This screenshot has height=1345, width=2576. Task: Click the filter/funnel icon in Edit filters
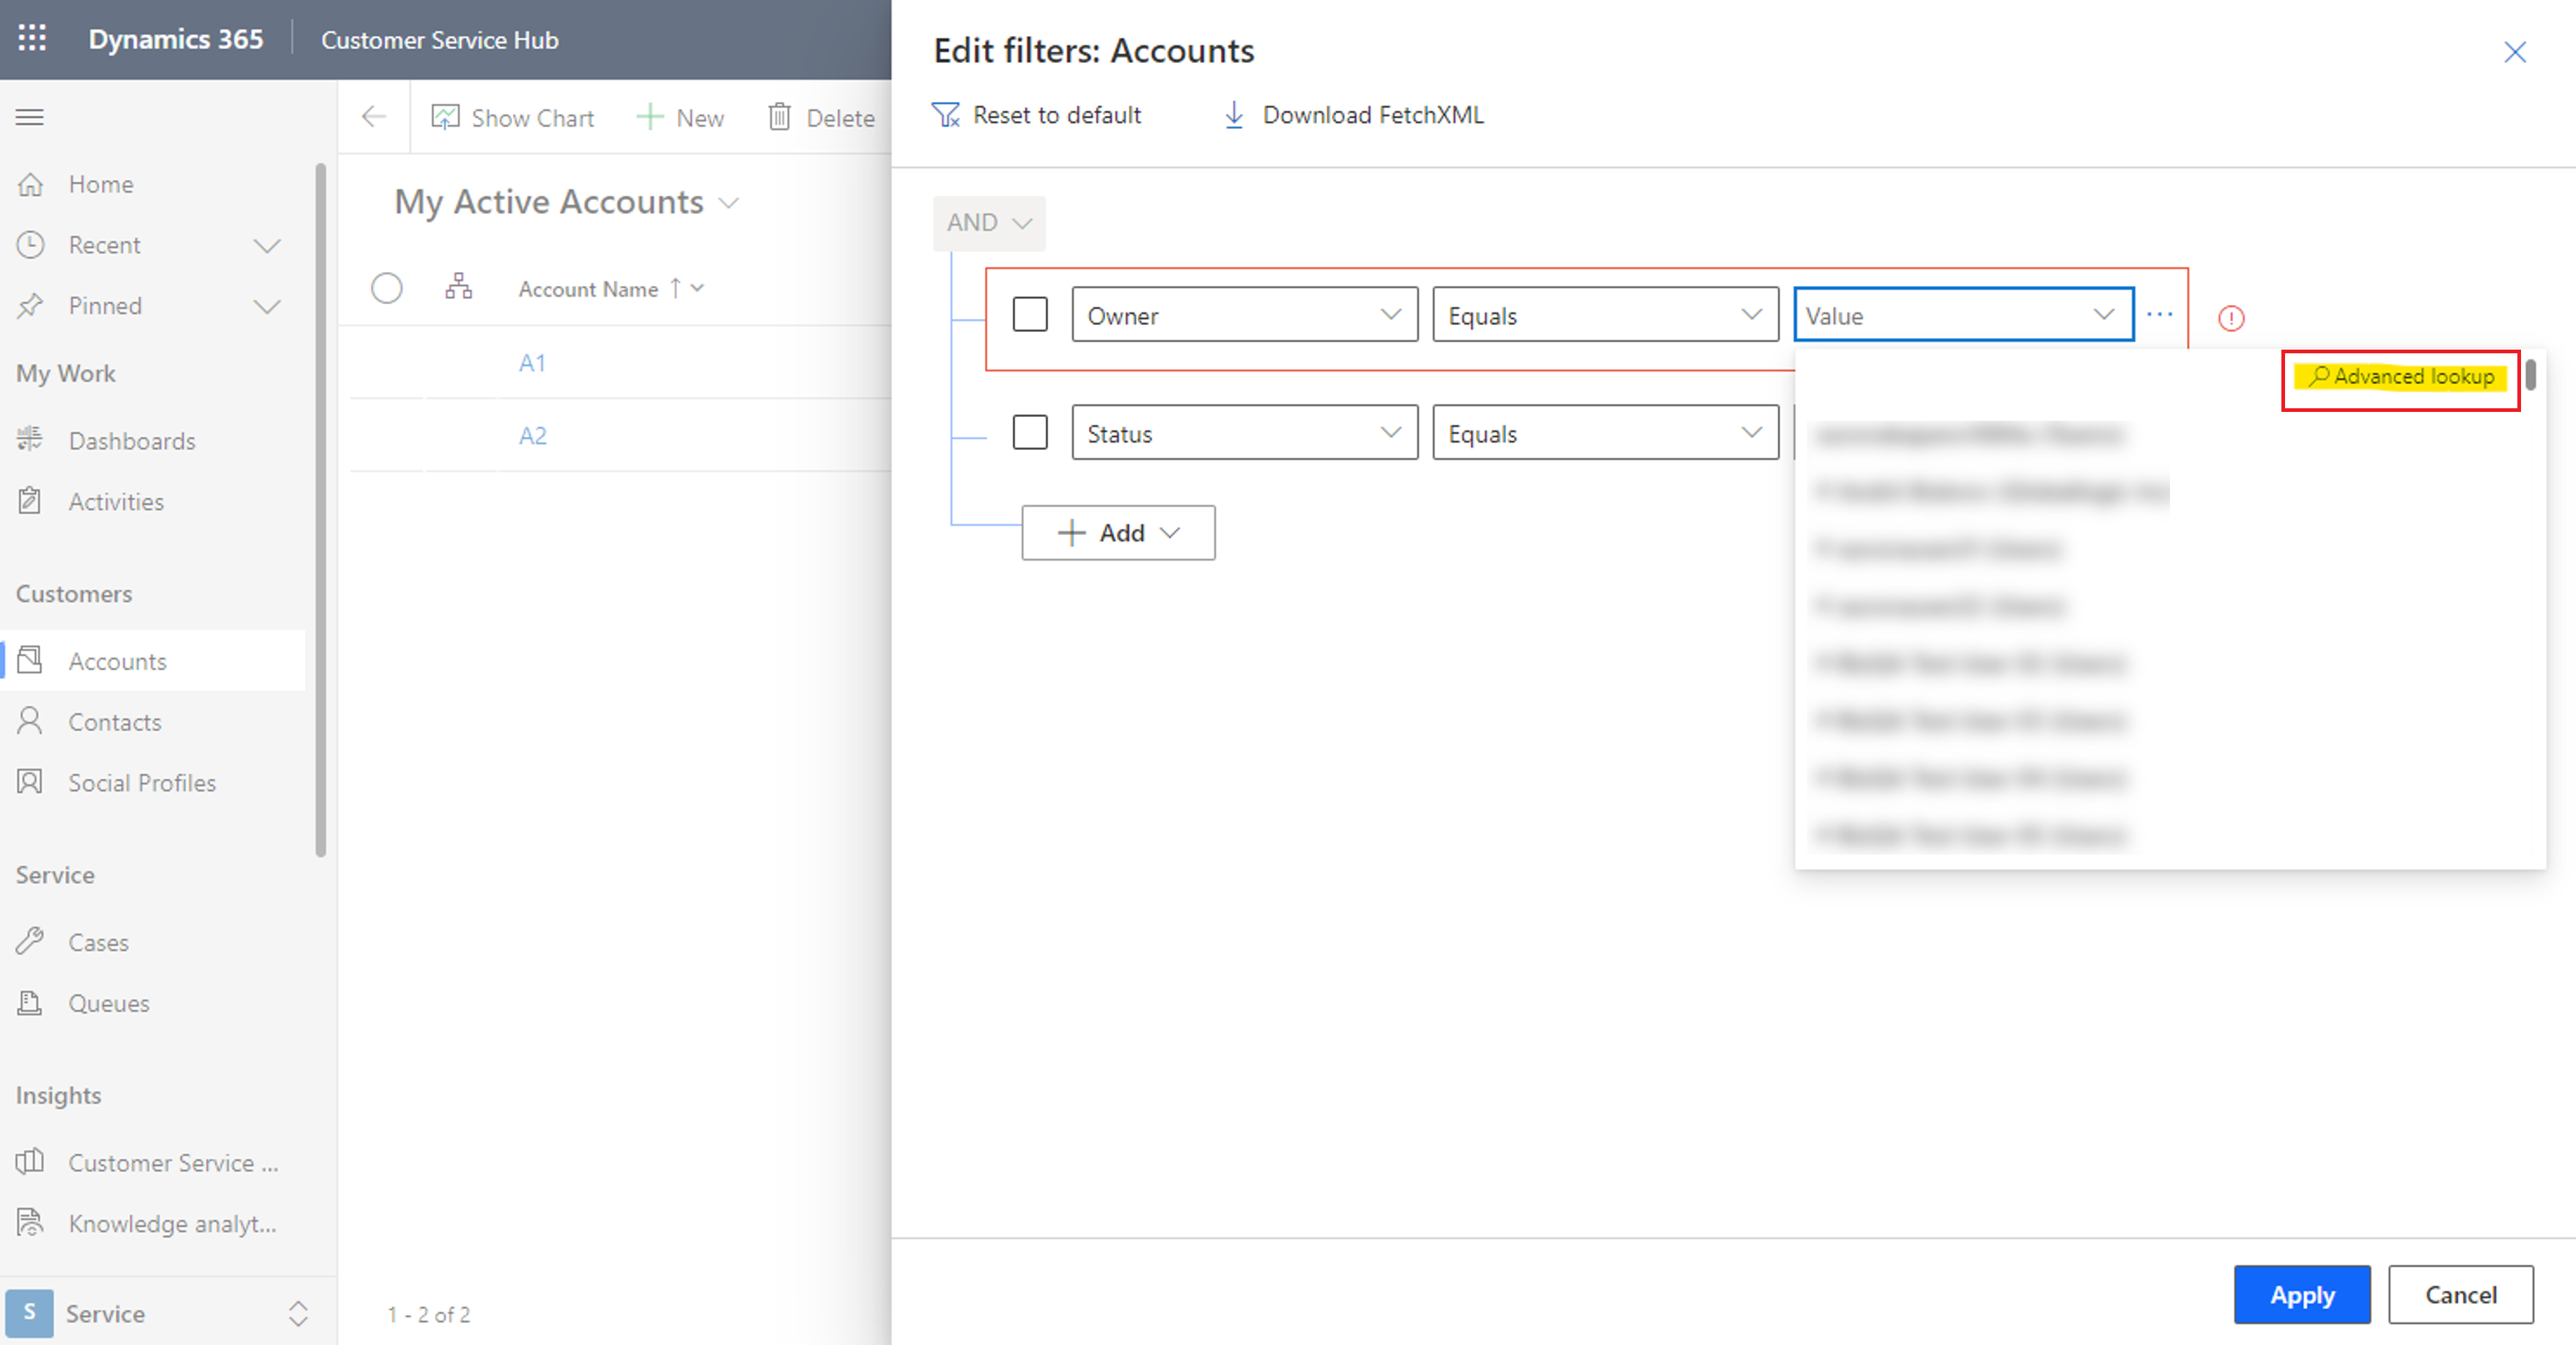(948, 114)
